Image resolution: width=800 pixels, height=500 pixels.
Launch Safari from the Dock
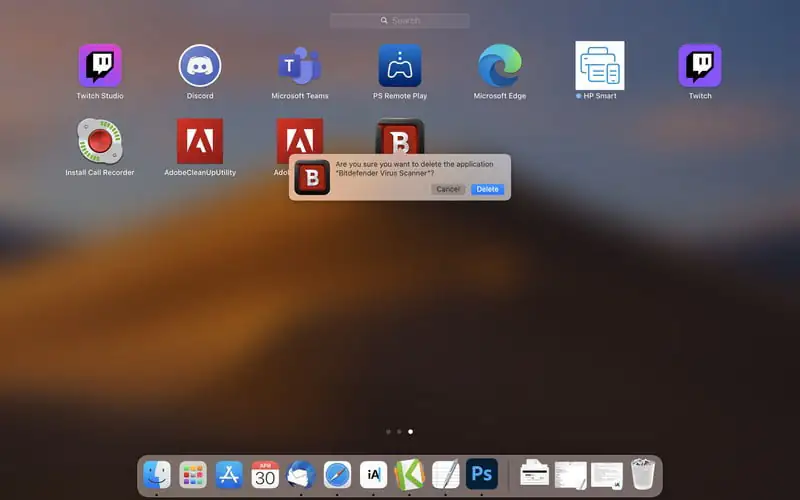click(x=337, y=474)
